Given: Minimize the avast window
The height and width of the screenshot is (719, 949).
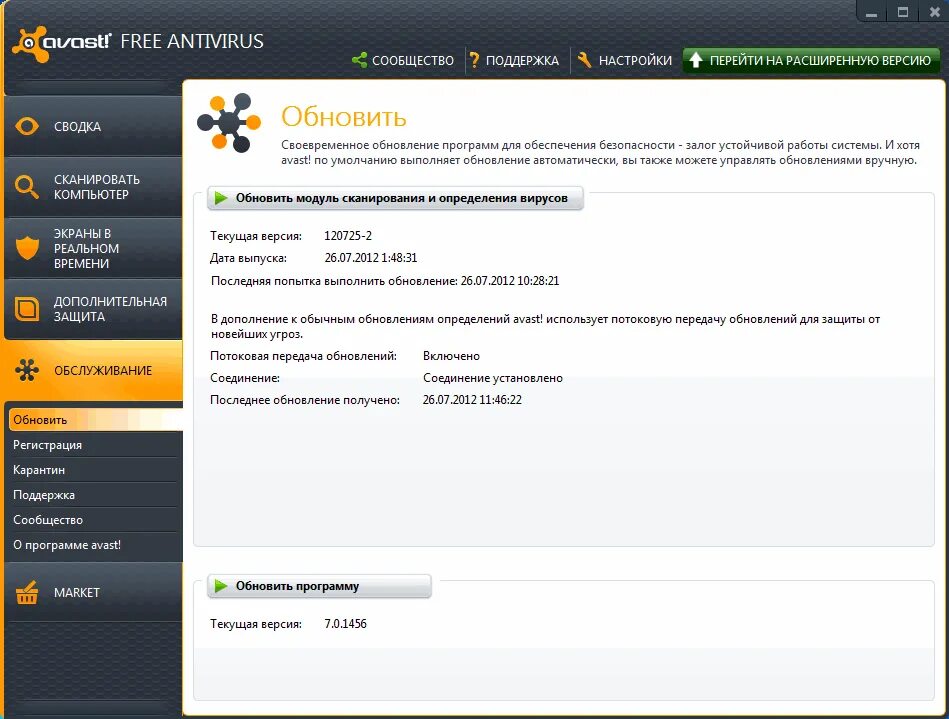Looking at the screenshot, I should [x=872, y=11].
